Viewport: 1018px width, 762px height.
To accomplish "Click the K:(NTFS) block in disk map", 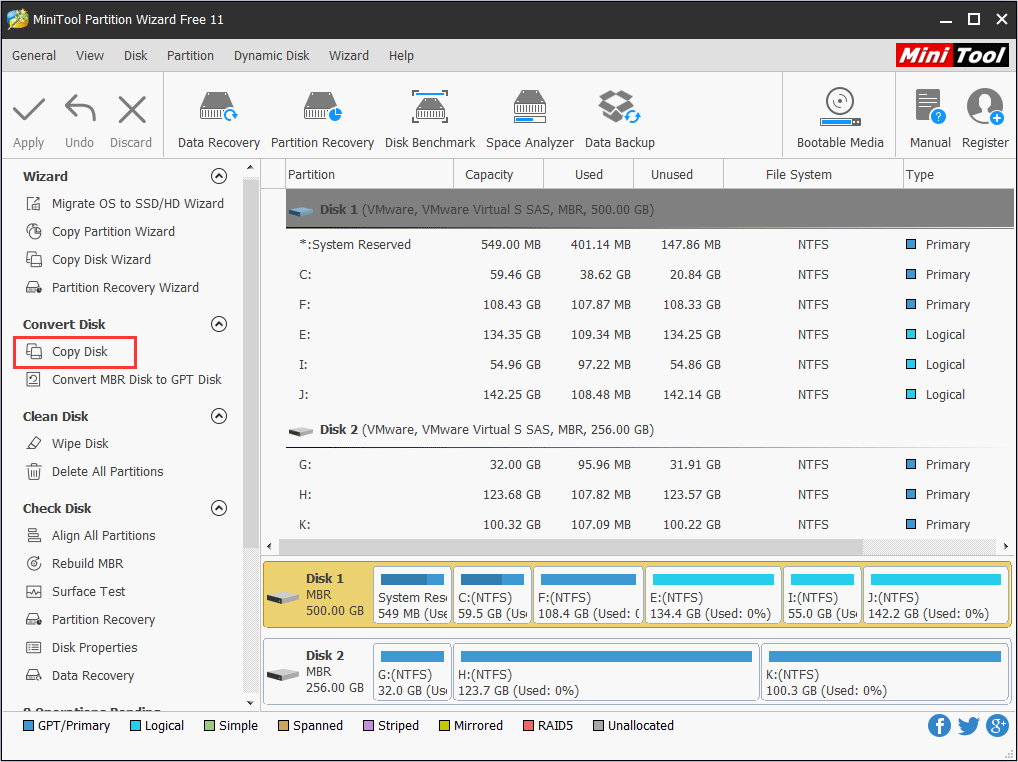I will 884,672.
